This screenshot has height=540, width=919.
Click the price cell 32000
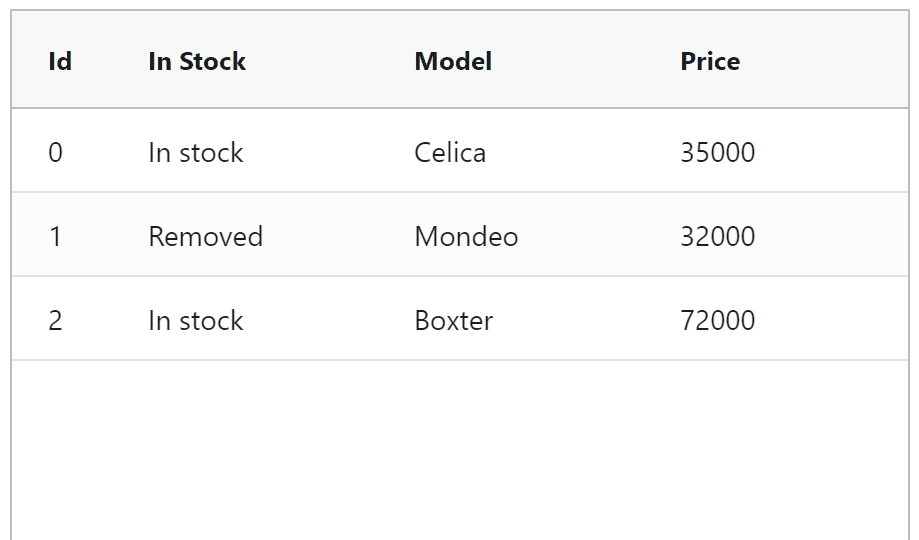[x=717, y=236]
